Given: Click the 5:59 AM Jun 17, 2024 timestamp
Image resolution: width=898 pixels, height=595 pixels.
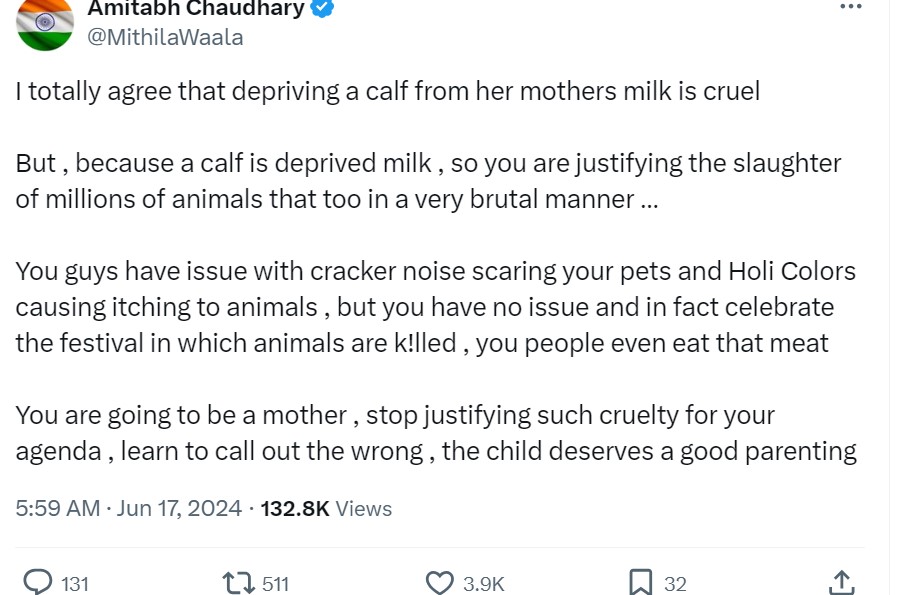Looking at the screenshot, I should 128,508.
